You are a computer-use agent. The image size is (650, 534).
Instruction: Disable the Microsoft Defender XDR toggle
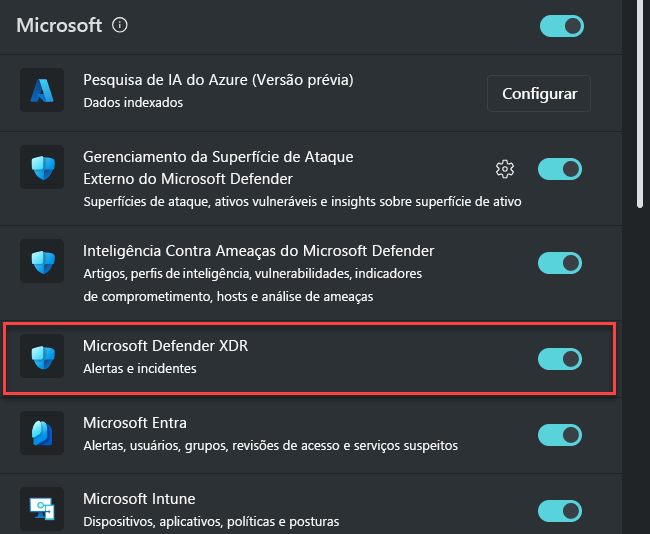pos(560,359)
